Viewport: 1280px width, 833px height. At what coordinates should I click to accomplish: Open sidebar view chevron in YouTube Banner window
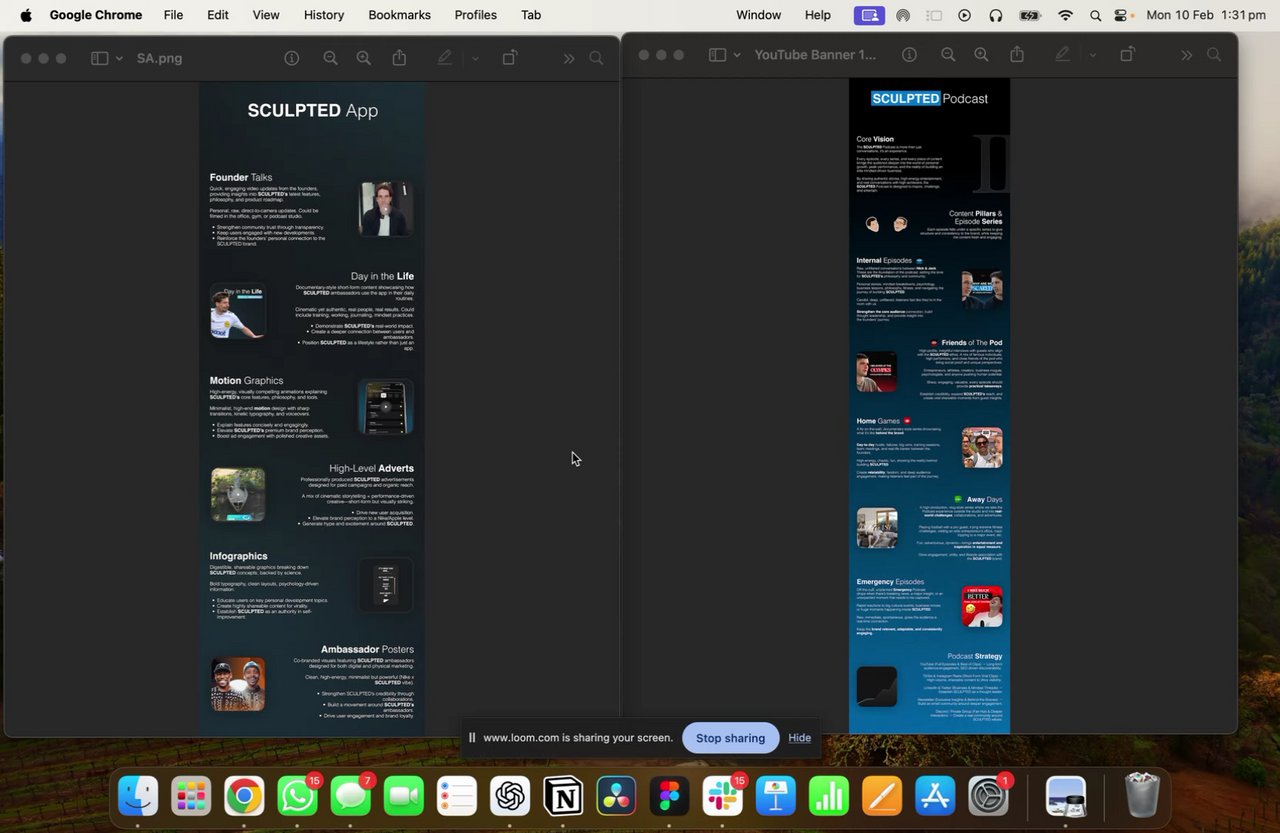click(737, 55)
